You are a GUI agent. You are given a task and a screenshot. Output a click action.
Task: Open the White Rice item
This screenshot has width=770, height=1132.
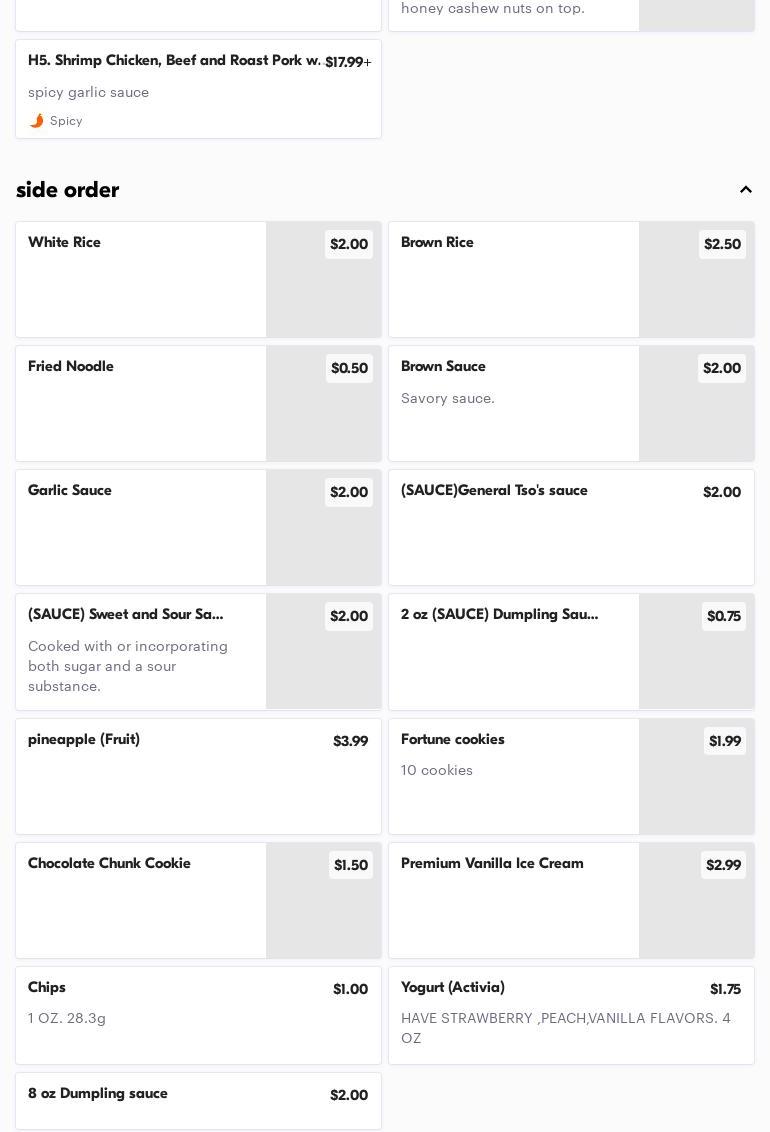pos(198,279)
